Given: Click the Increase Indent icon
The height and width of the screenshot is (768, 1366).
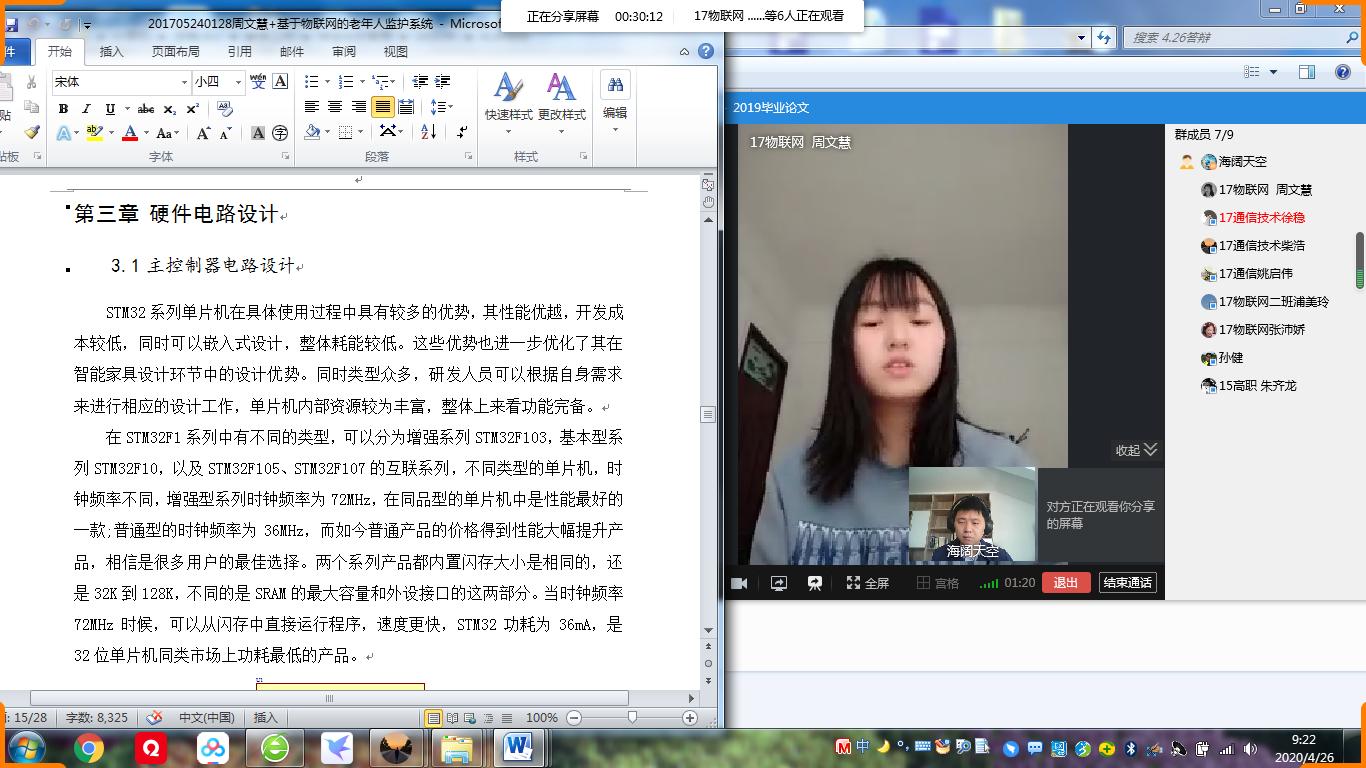Looking at the screenshot, I should pos(441,82).
